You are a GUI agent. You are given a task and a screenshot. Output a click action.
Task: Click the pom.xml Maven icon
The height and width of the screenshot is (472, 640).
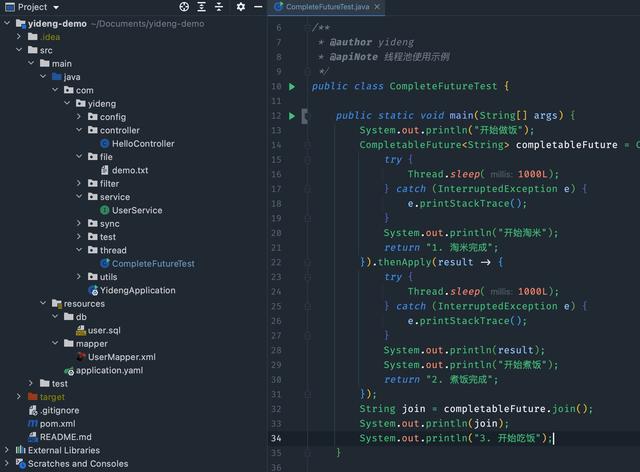pyautogui.click(x=33, y=424)
